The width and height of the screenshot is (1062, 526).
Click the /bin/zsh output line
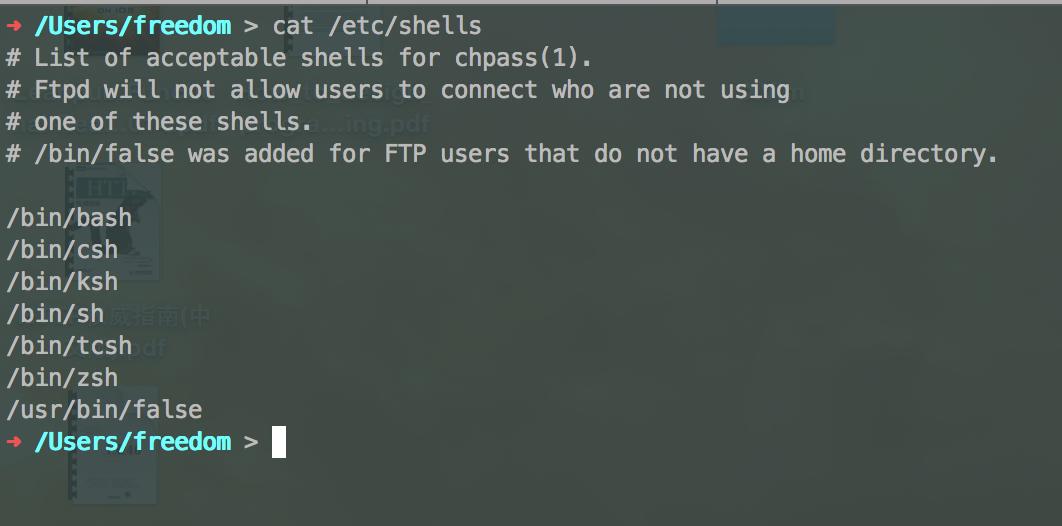point(62,378)
